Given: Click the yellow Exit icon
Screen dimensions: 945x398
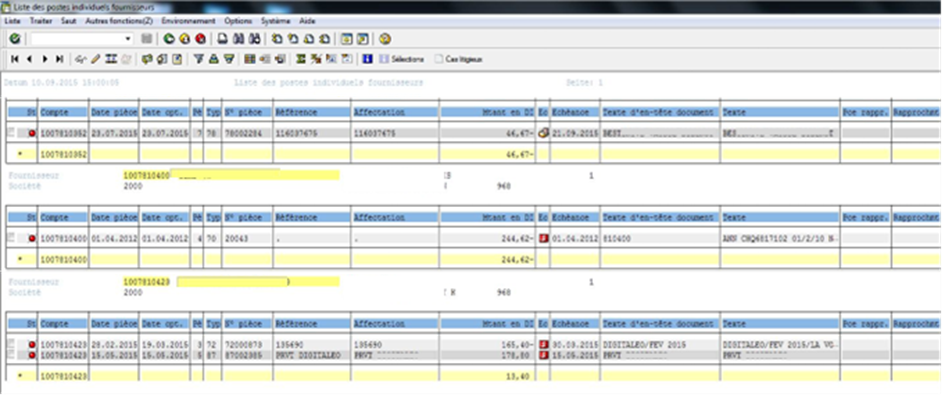Looking at the screenshot, I should tap(185, 39).
